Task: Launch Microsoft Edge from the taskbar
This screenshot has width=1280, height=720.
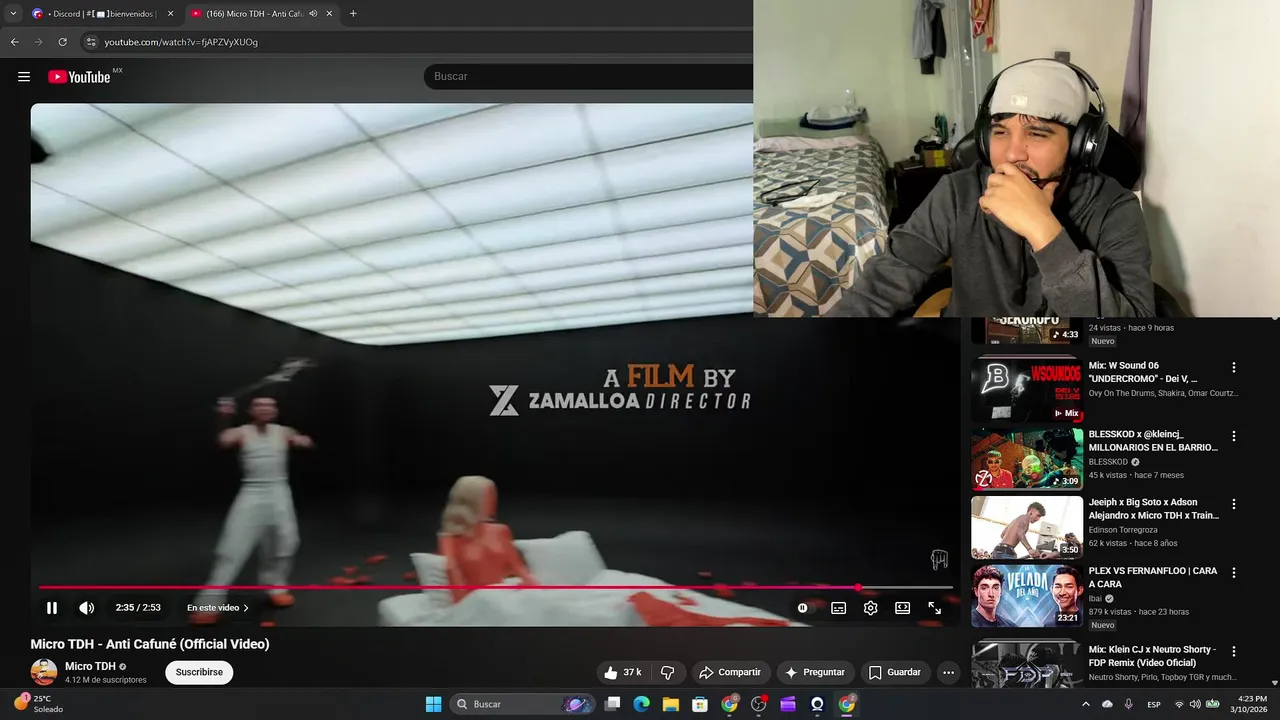Action: [642, 704]
